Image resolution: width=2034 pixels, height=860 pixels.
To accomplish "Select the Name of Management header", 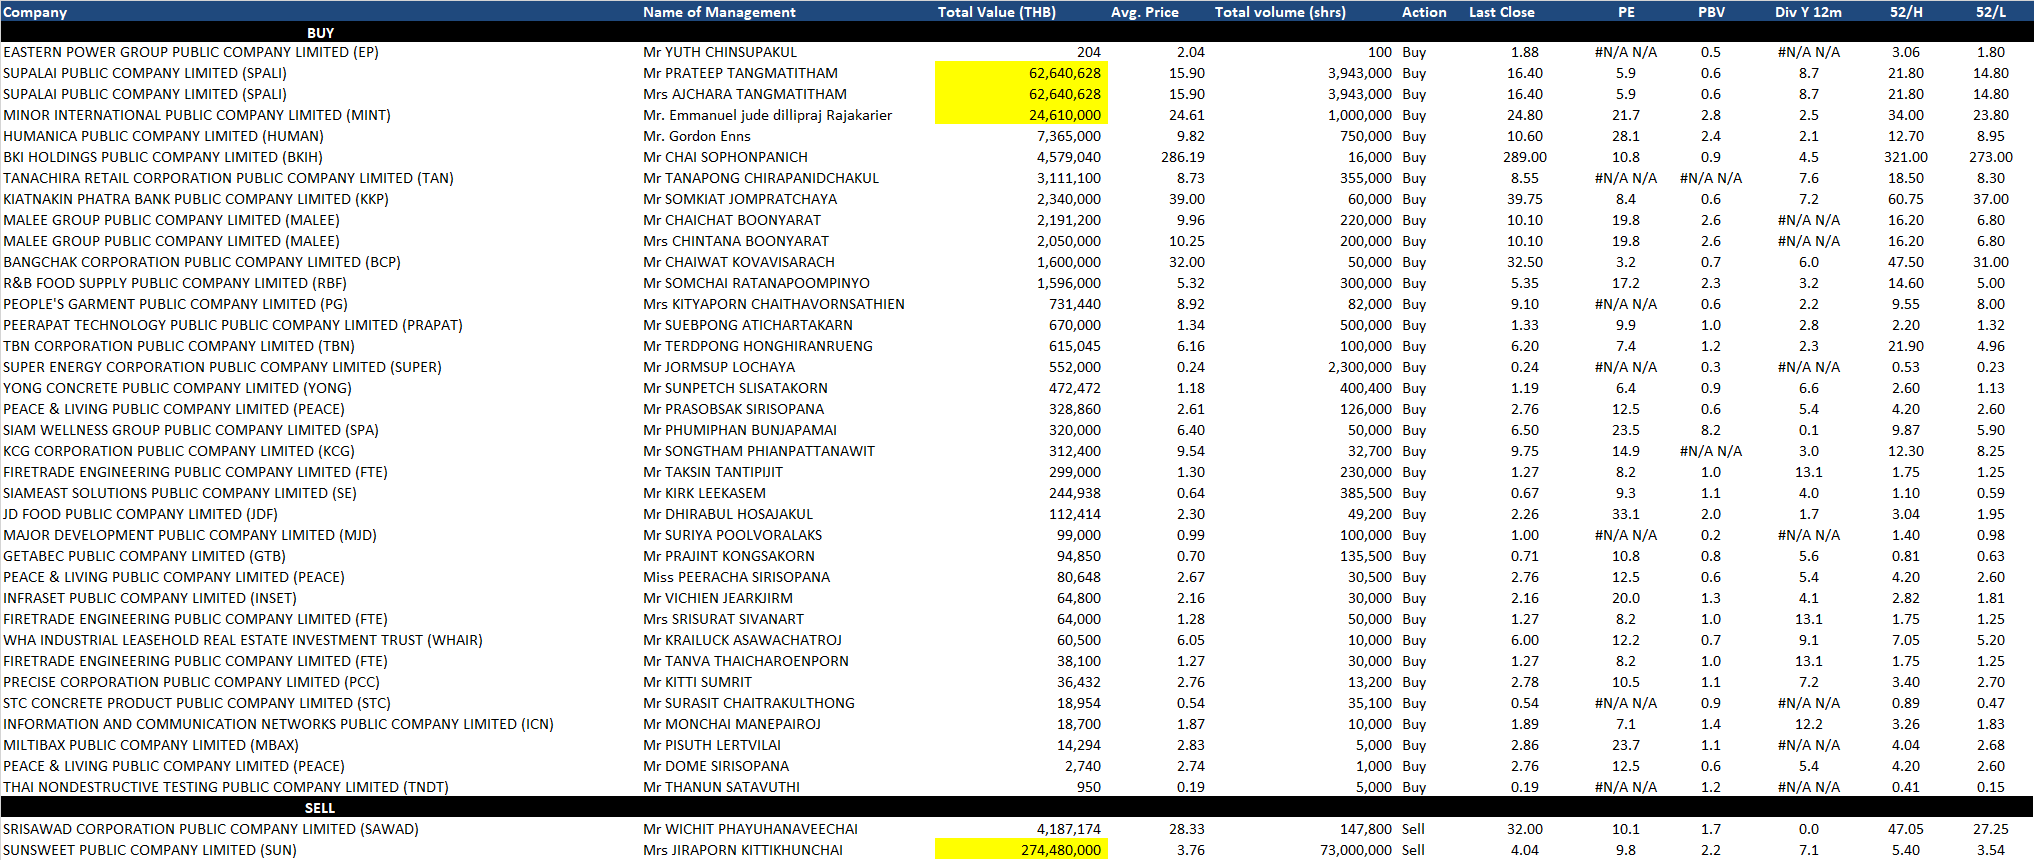I will pyautogui.click(x=719, y=12).
